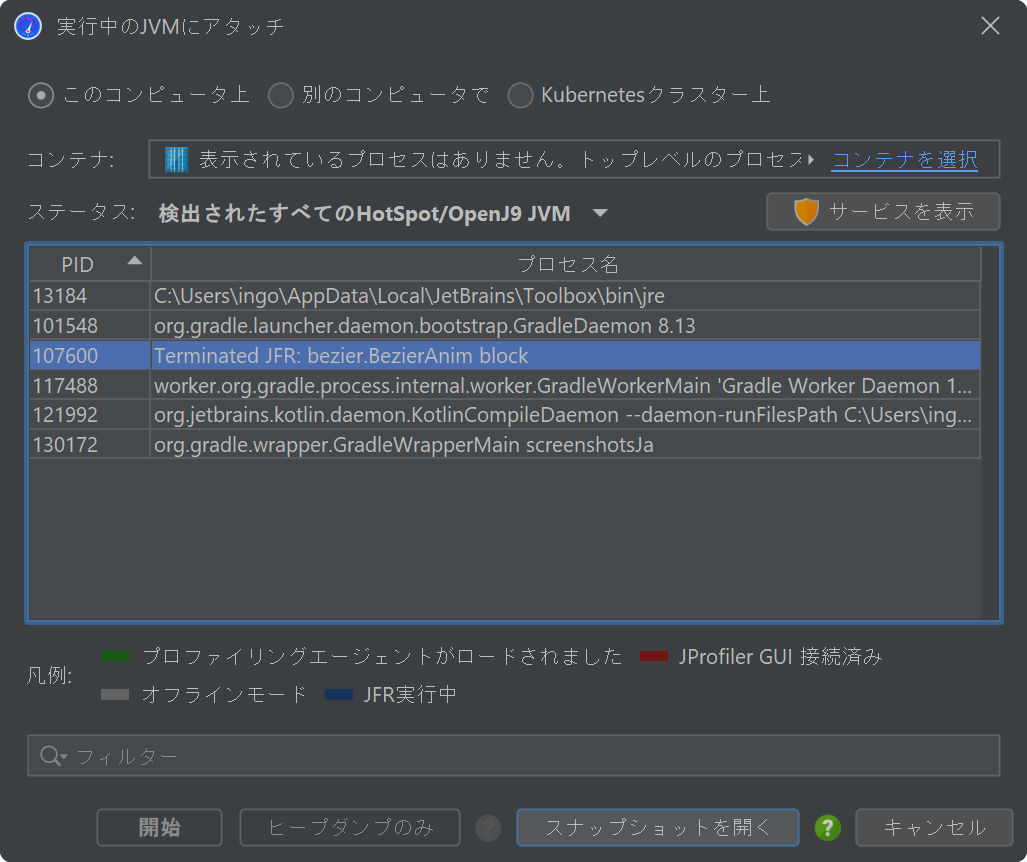The image size is (1027, 862).
Task: Click the gray offline mode legend swatch
Action: [115, 694]
